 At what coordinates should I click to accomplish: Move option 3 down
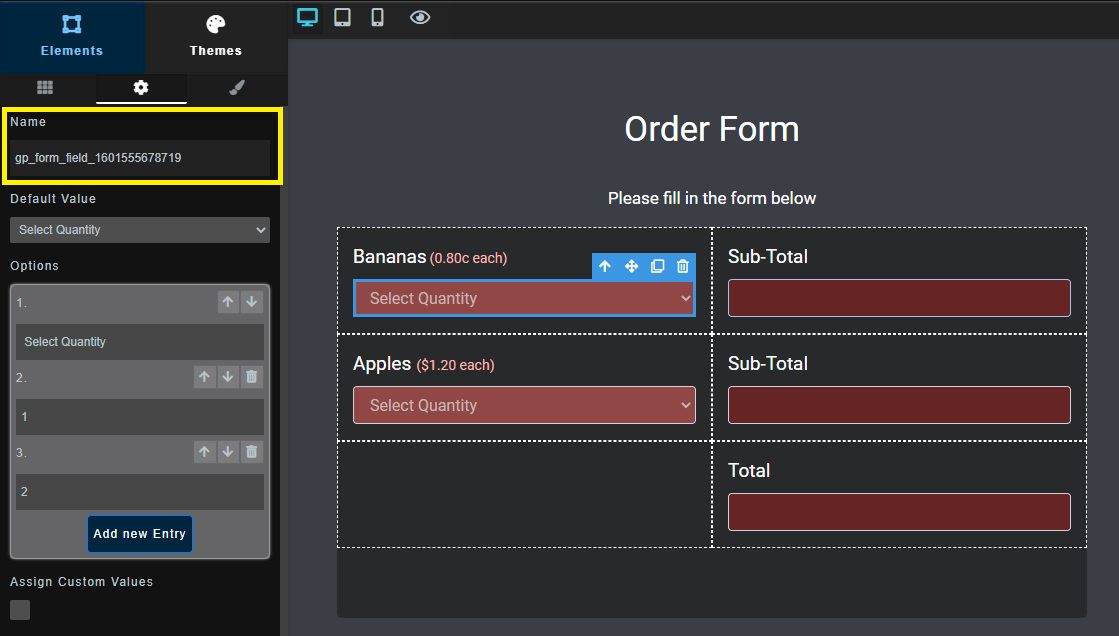228,452
